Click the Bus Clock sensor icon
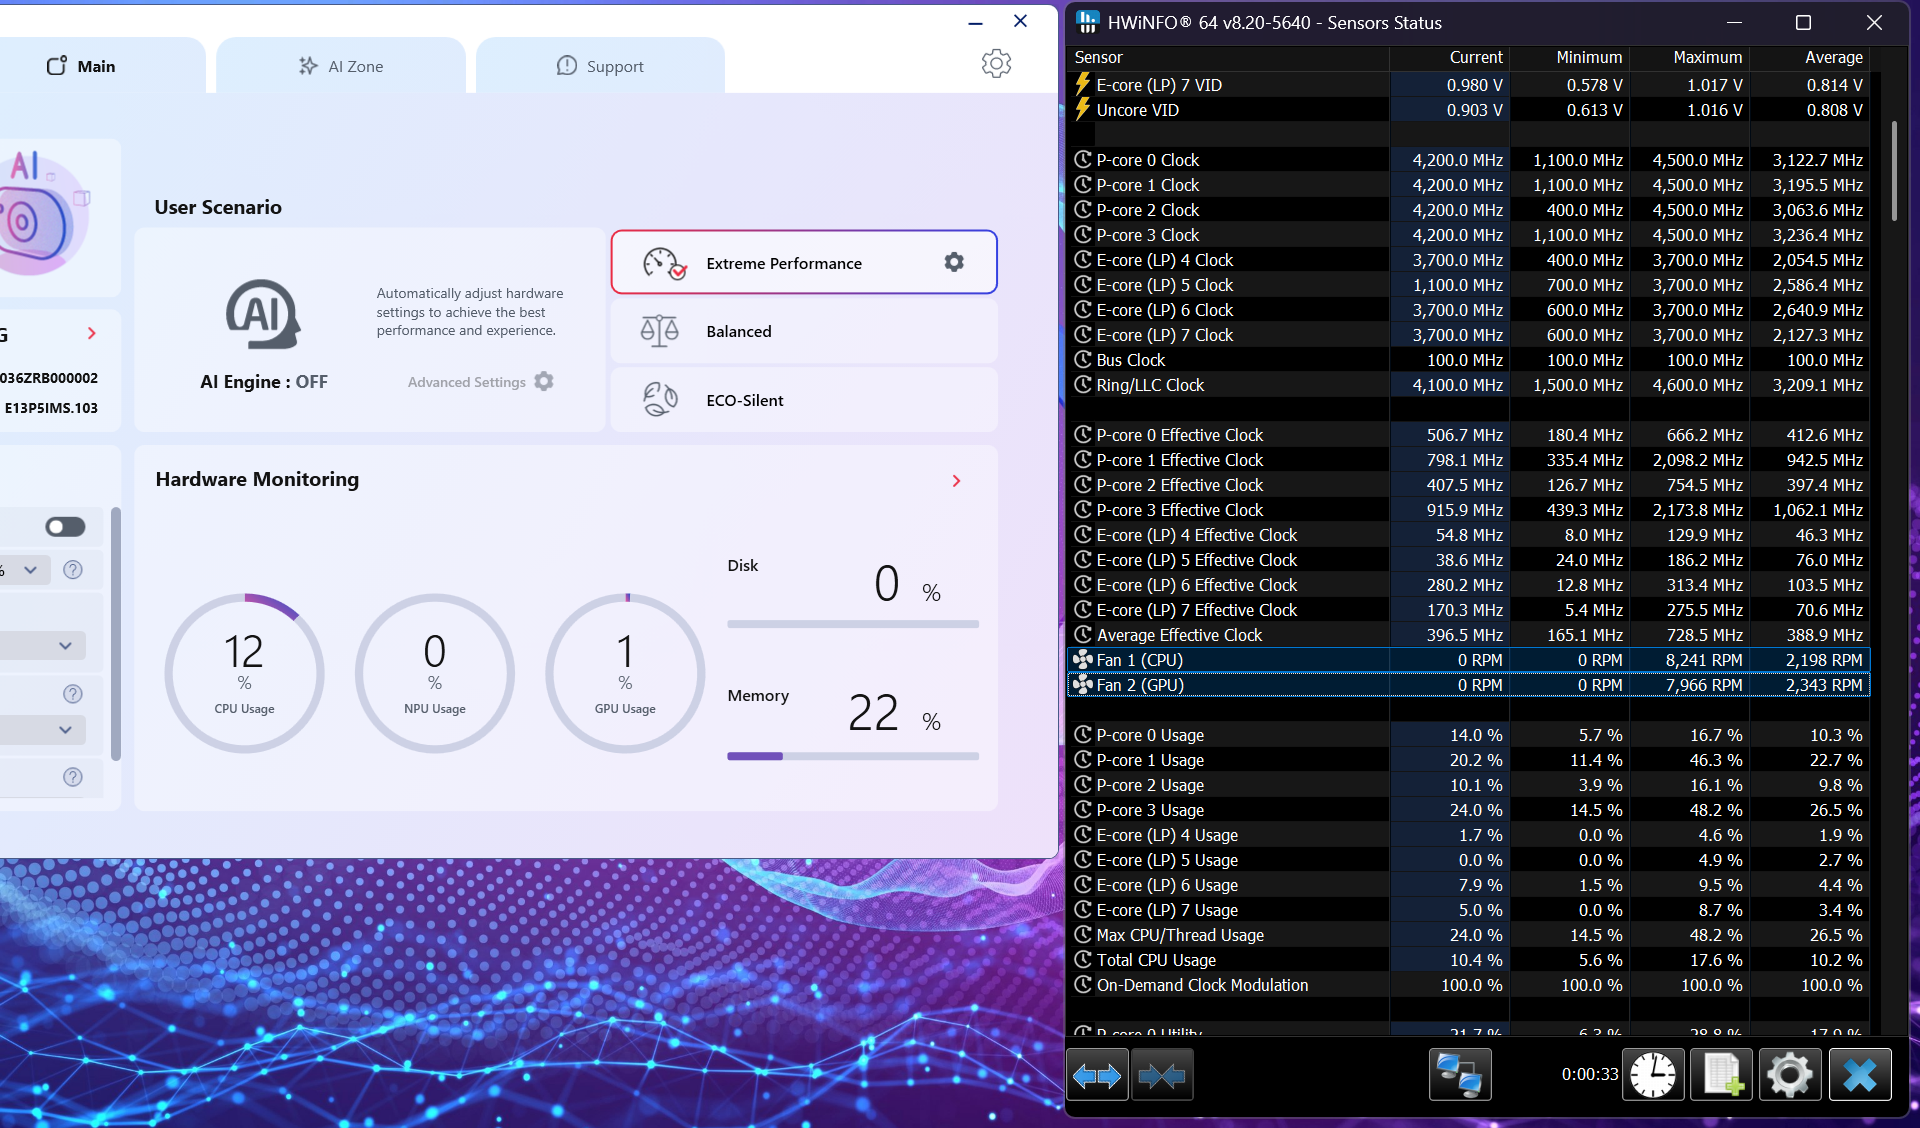Viewport: 1920px width, 1128px height. [1083, 360]
